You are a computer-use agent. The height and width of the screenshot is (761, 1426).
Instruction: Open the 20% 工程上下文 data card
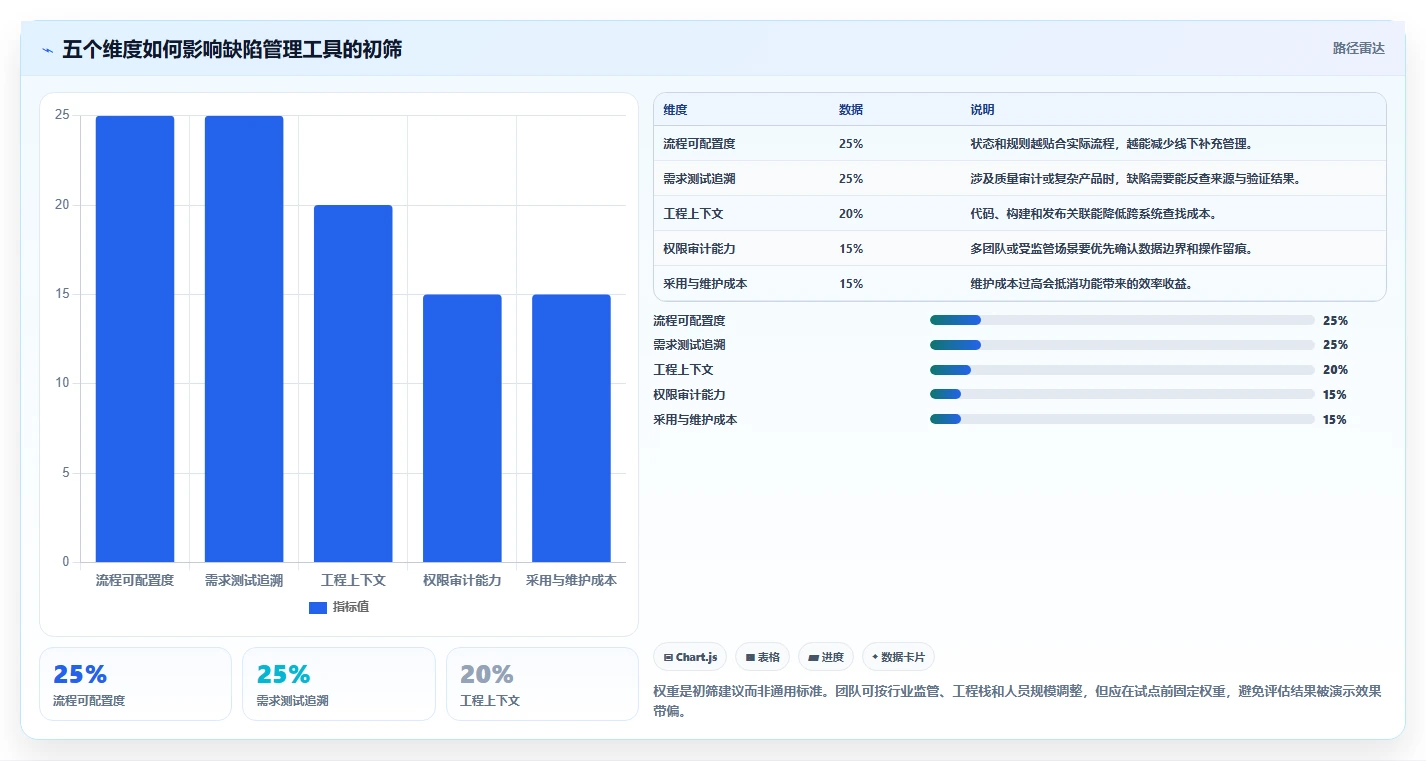pyautogui.click(x=542, y=684)
